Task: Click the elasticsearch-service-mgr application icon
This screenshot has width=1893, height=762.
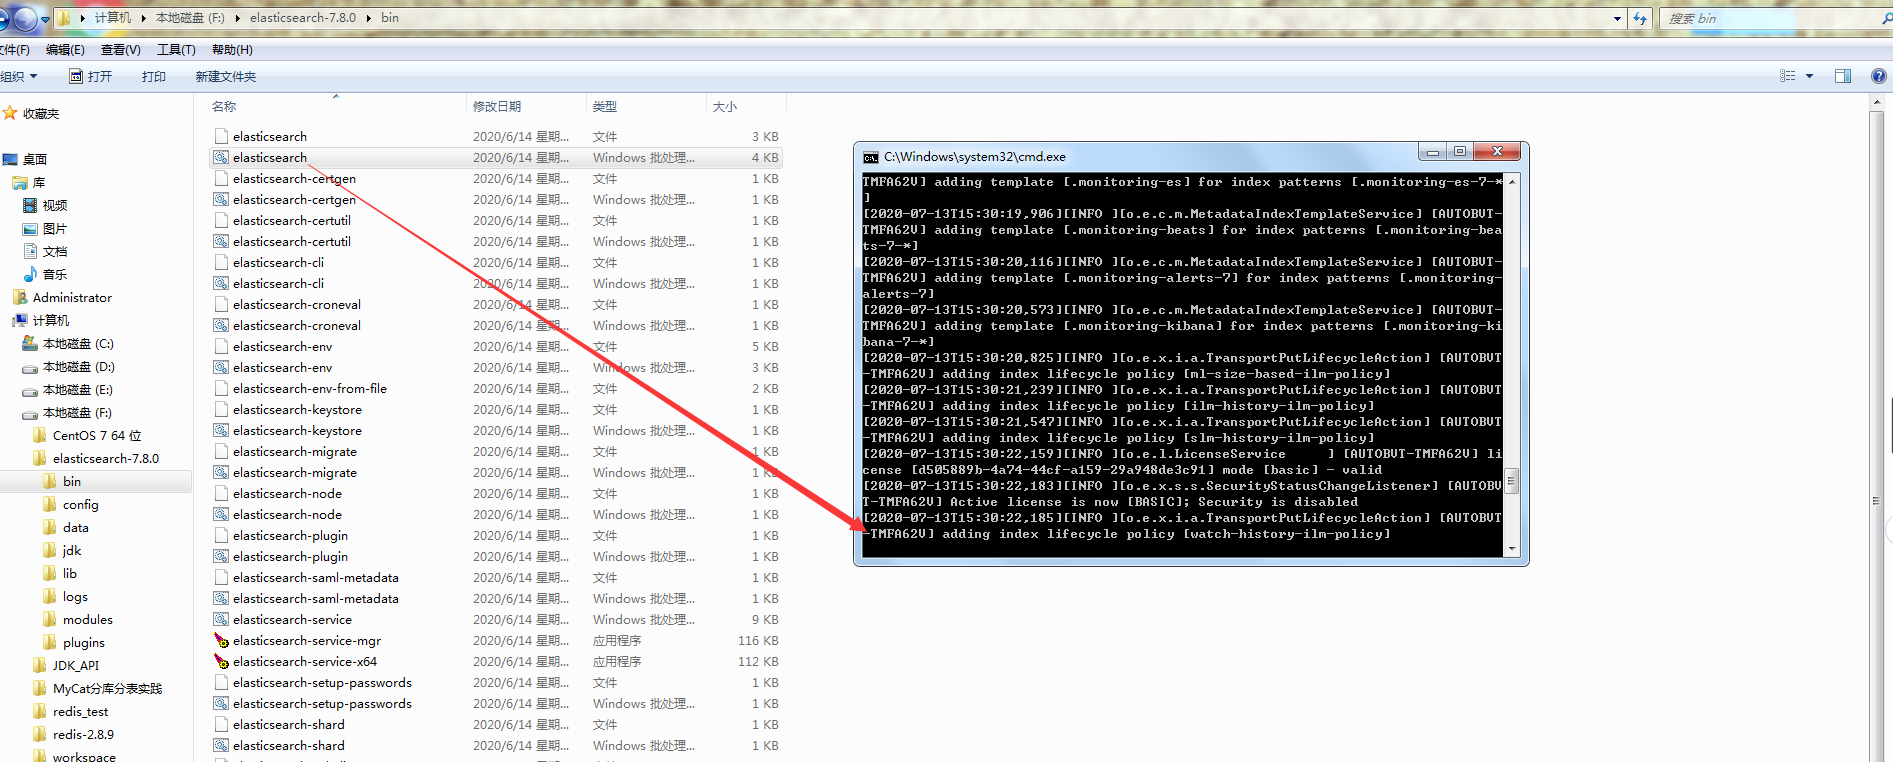Action: pos(221,641)
